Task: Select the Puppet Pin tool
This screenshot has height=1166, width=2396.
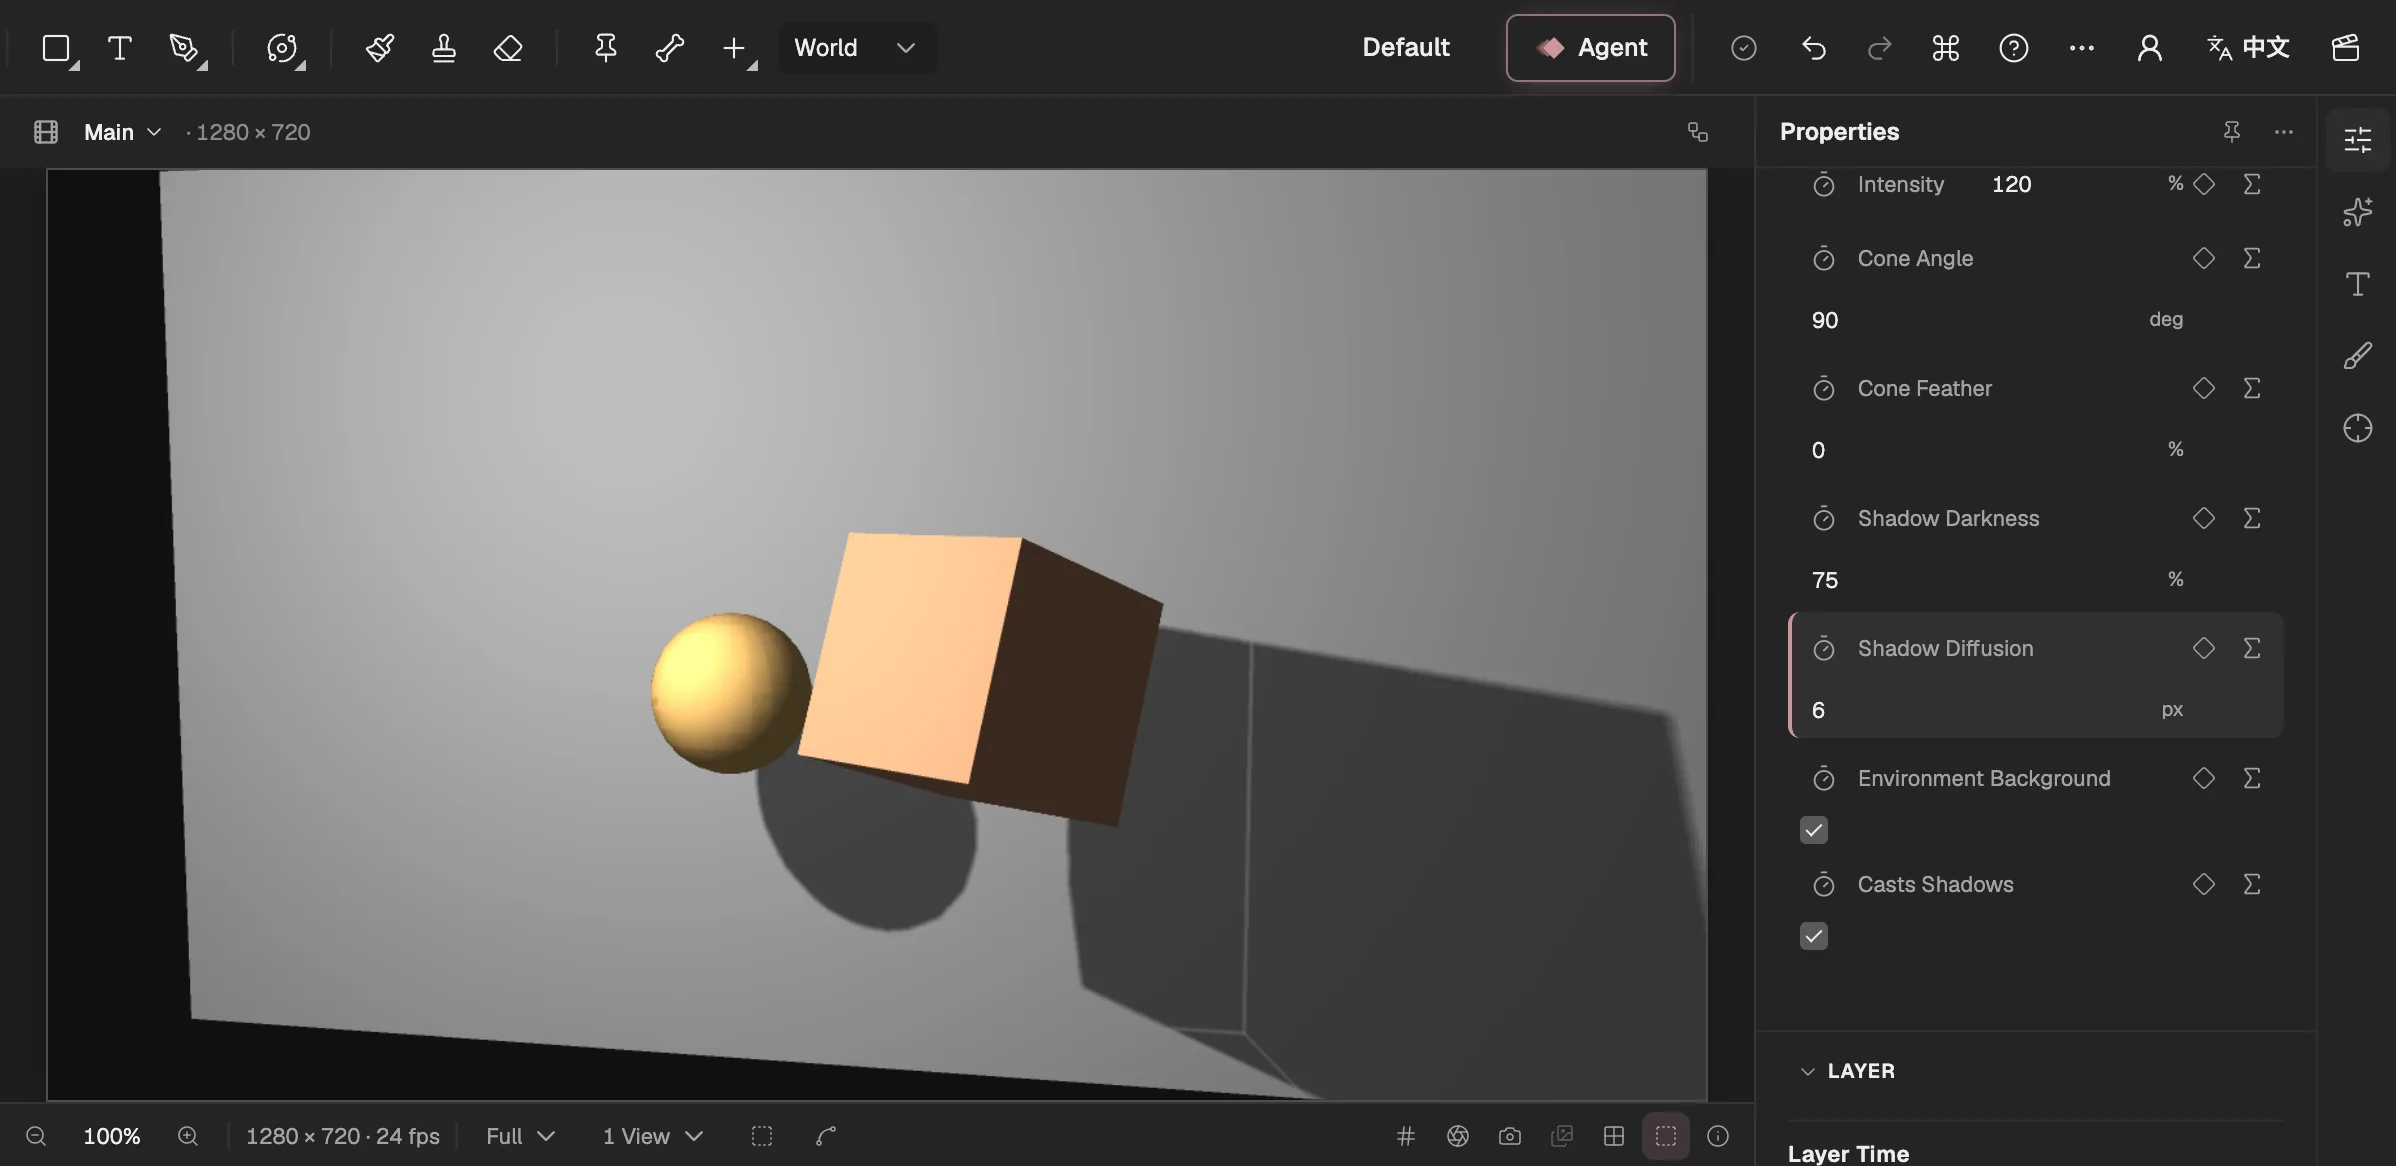Action: 606,48
